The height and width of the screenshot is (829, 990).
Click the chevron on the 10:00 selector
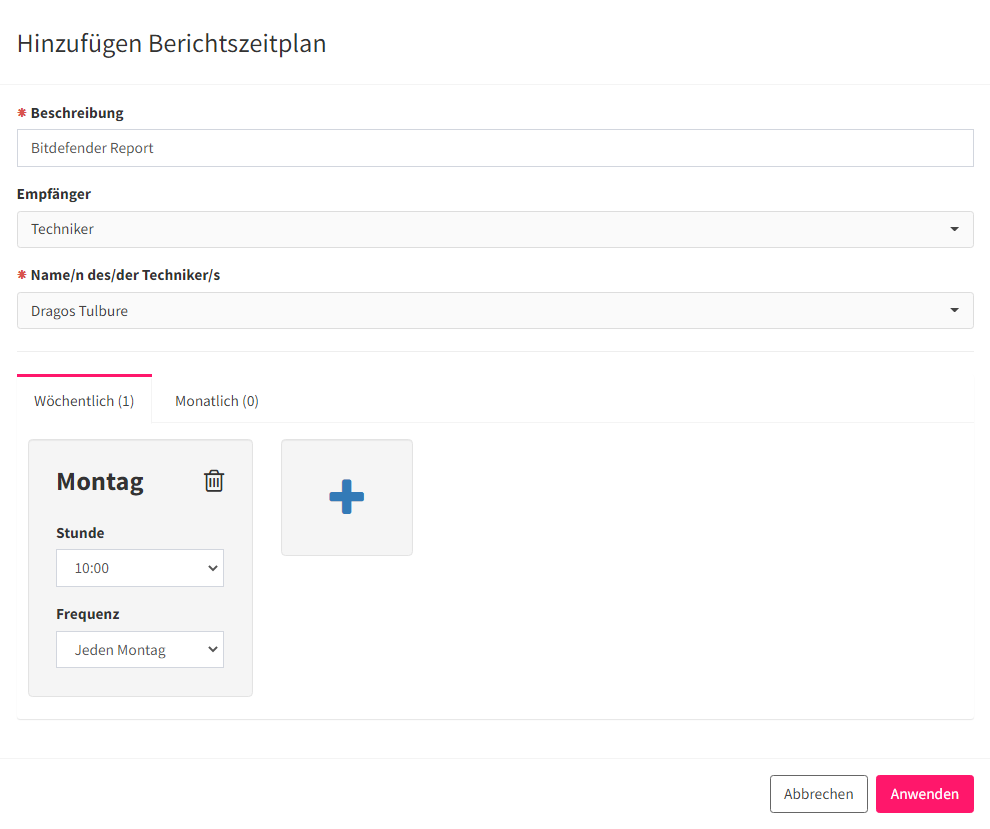[213, 568]
